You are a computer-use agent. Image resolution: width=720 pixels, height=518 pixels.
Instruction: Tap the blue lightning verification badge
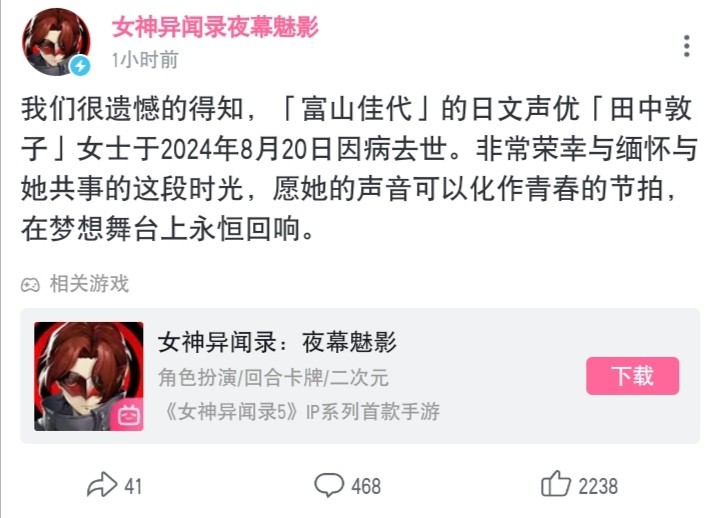point(80,66)
